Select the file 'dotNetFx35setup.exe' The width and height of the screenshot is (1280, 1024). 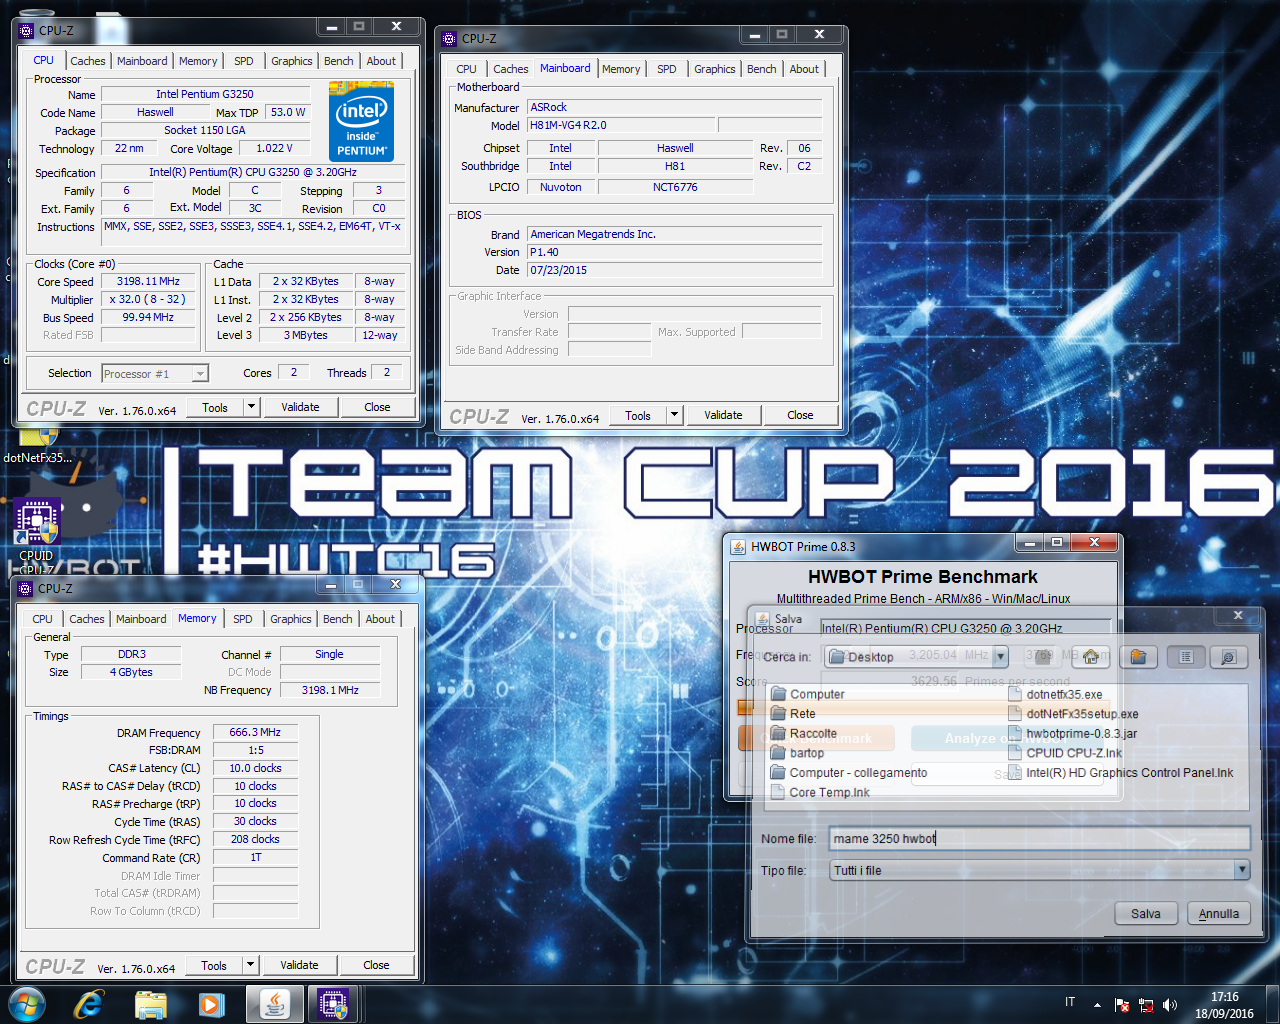1073,714
